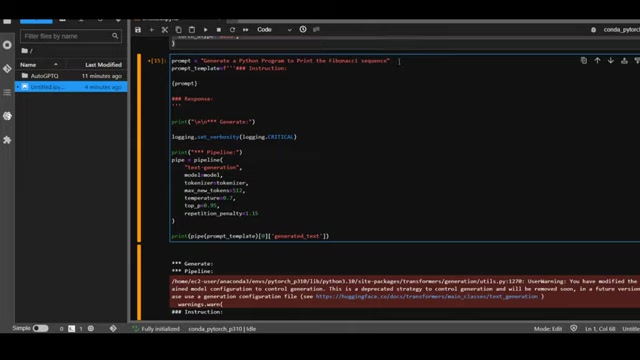640x360 pixels.
Task: Click the cell execution prompt [15]
Action: coord(157,61)
